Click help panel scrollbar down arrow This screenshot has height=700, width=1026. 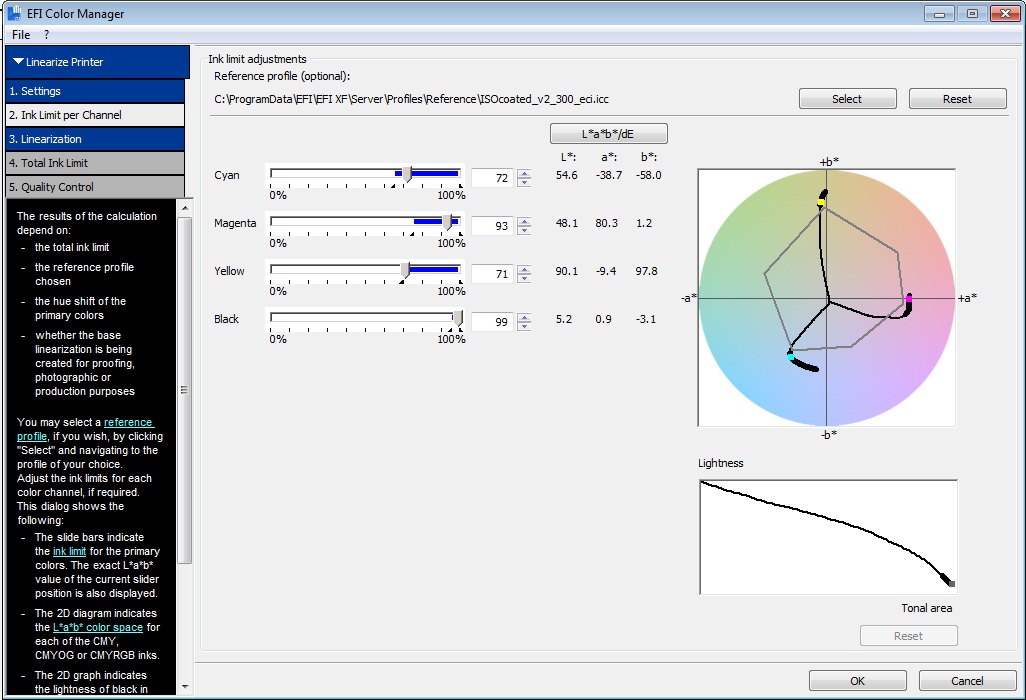[185, 687]
